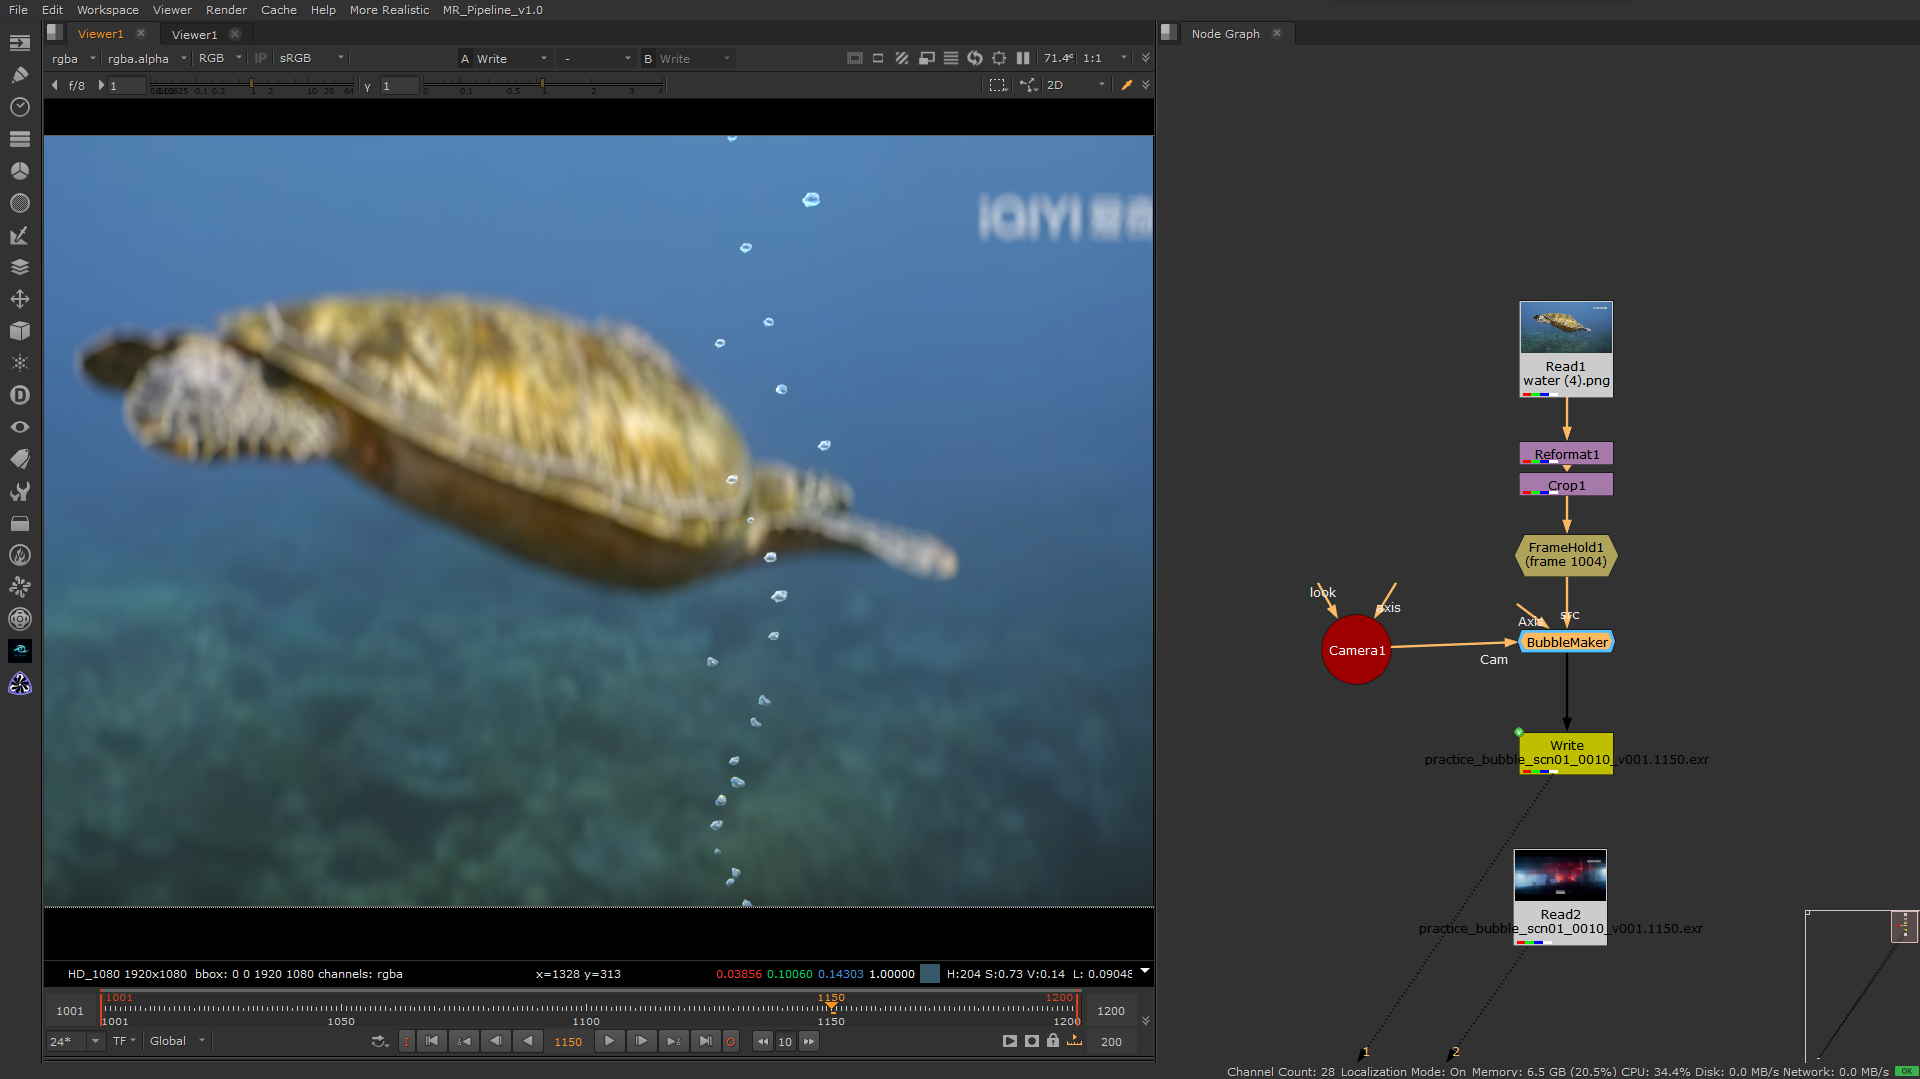Toggle the proxy mode downres icon
1920x1079 pixels.
click(x=926, y=59)
